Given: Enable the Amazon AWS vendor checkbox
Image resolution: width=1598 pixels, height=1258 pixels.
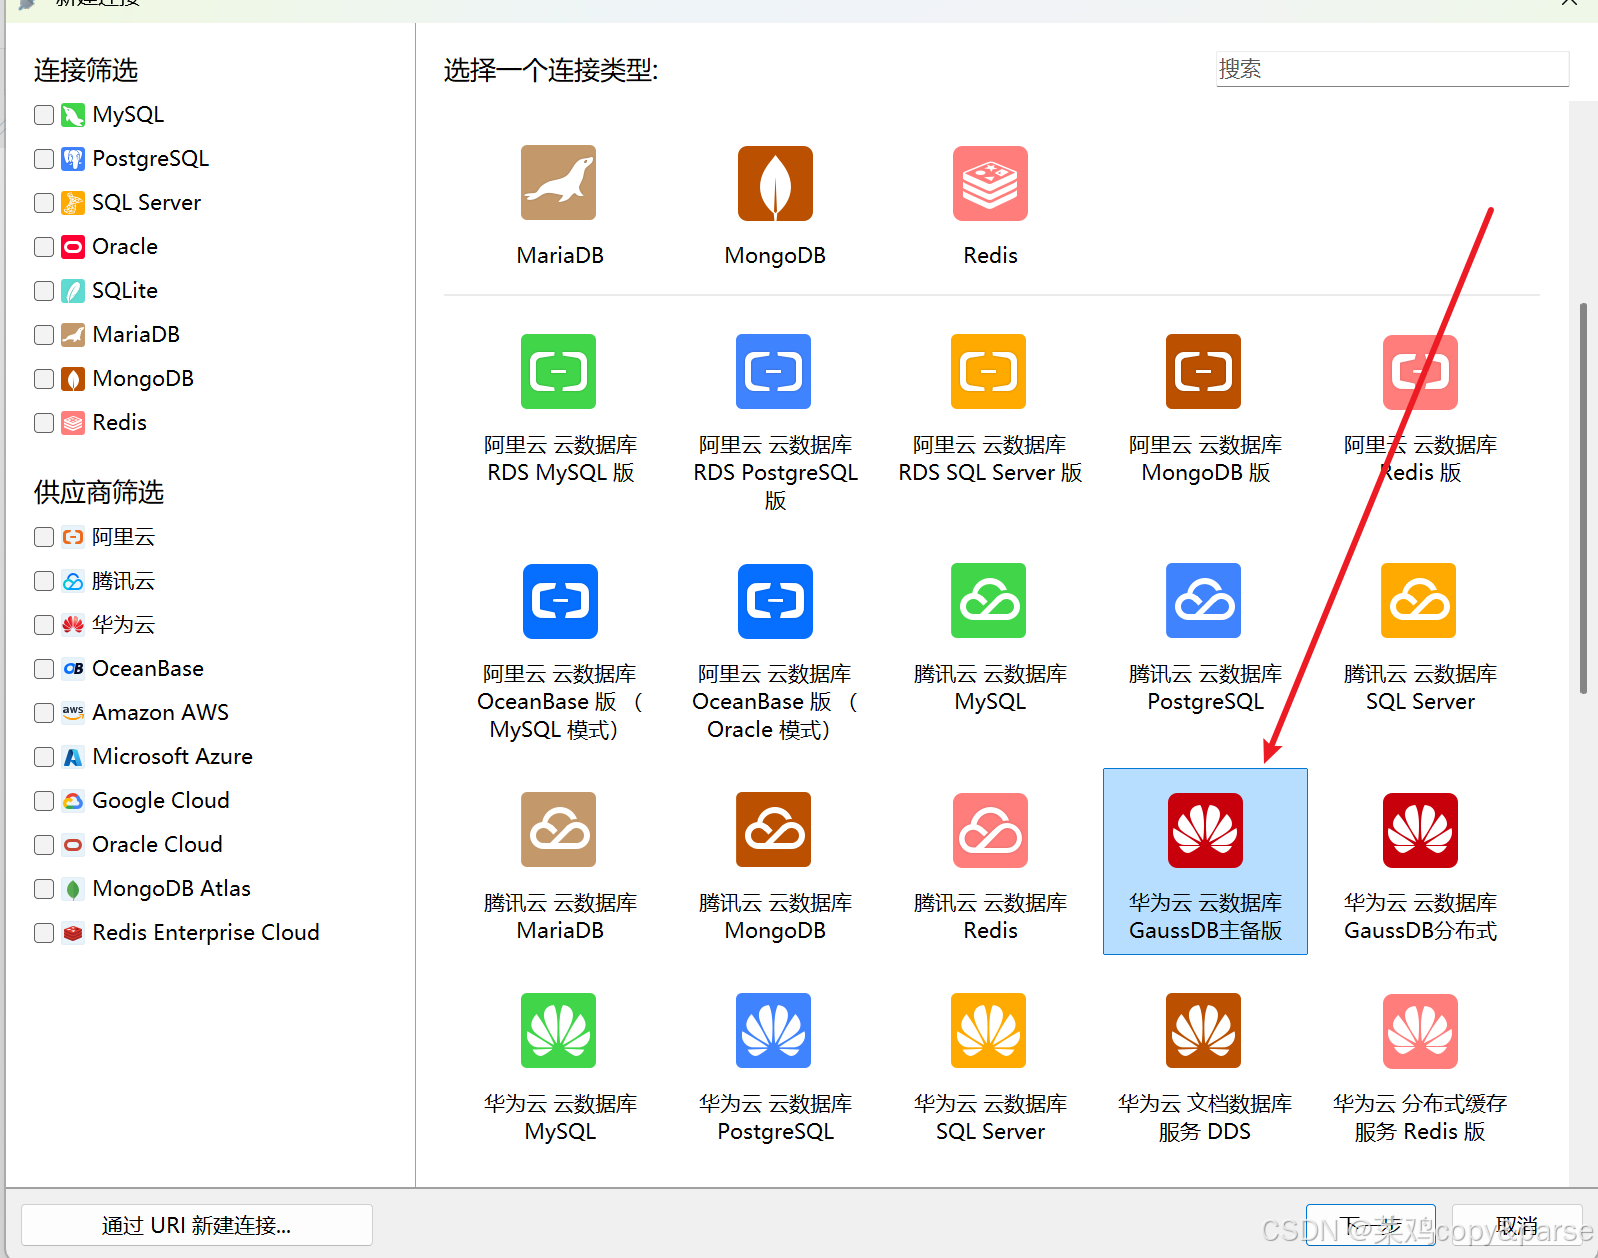Looking at the screenshot, I should click(44, 713).
